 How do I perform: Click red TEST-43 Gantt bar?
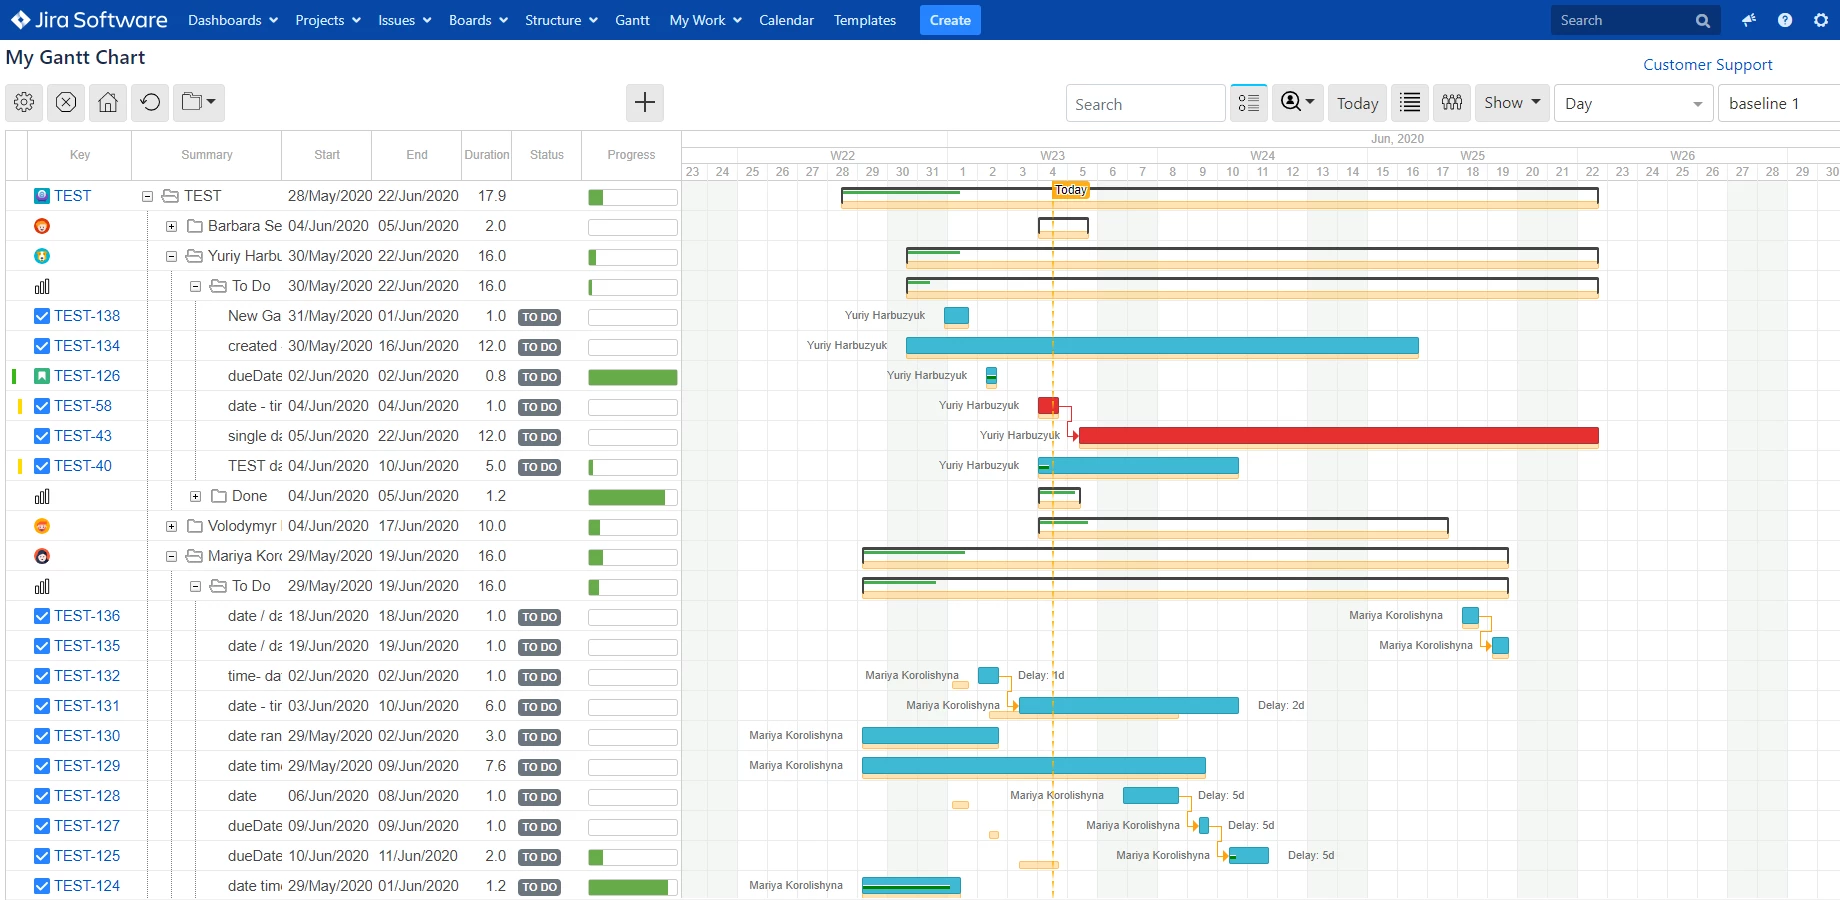(1339, 435)
